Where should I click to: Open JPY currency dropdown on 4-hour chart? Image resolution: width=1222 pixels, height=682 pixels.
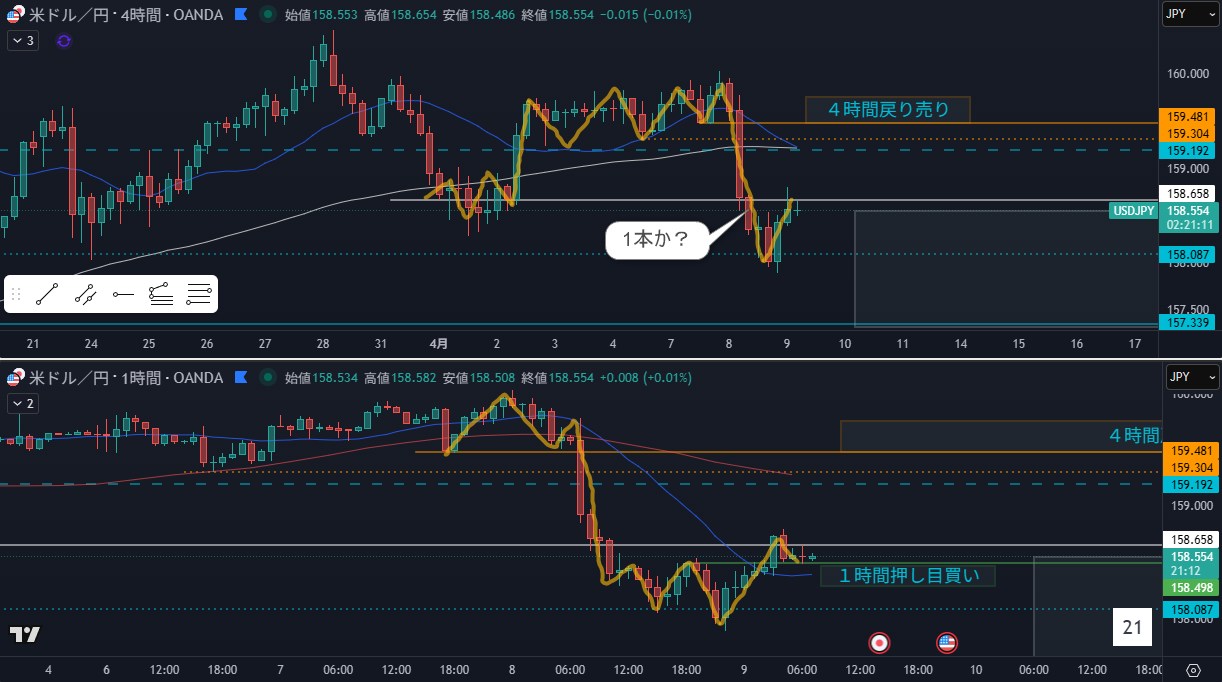(x=1190, y=14)
